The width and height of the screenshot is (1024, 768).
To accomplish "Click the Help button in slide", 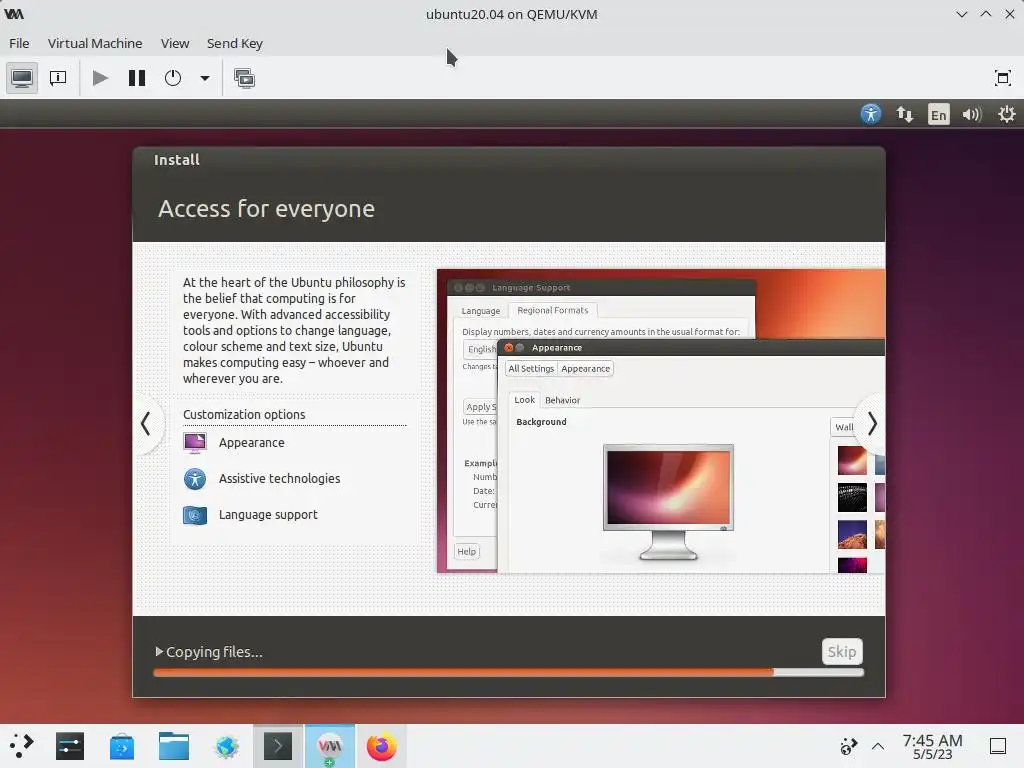I will [x=466, y=551].
